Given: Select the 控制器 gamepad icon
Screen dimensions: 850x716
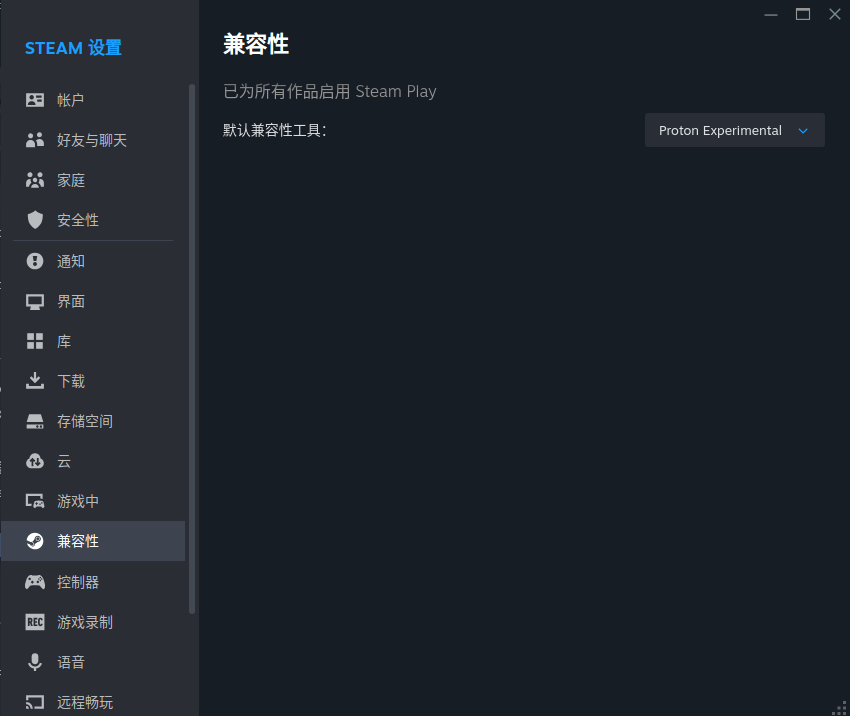Looking at the screenshot, I should point(35,582).
